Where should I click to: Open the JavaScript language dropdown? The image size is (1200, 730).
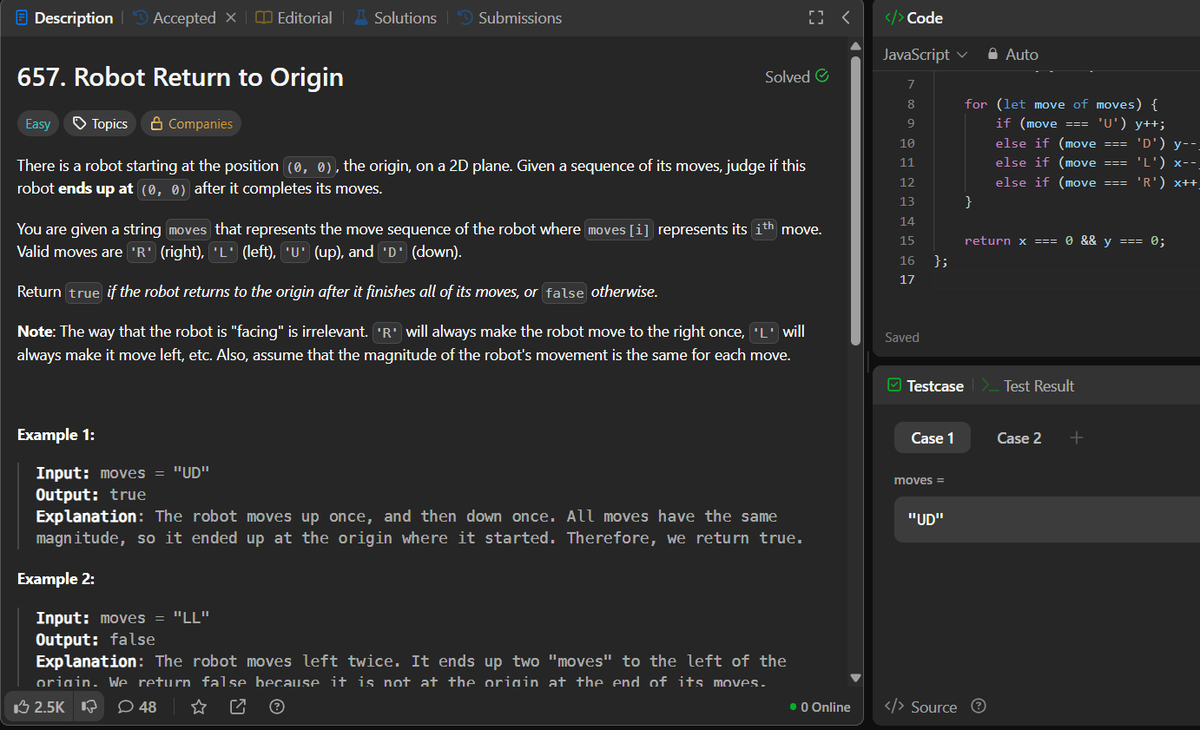point(926,54)
